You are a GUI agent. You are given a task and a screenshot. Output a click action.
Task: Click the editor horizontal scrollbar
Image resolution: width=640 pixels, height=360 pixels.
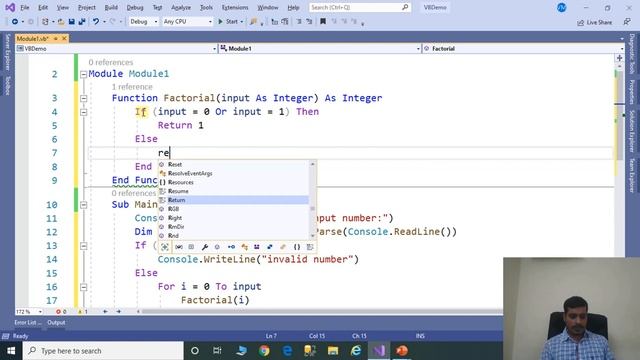(x=322, y=311)
